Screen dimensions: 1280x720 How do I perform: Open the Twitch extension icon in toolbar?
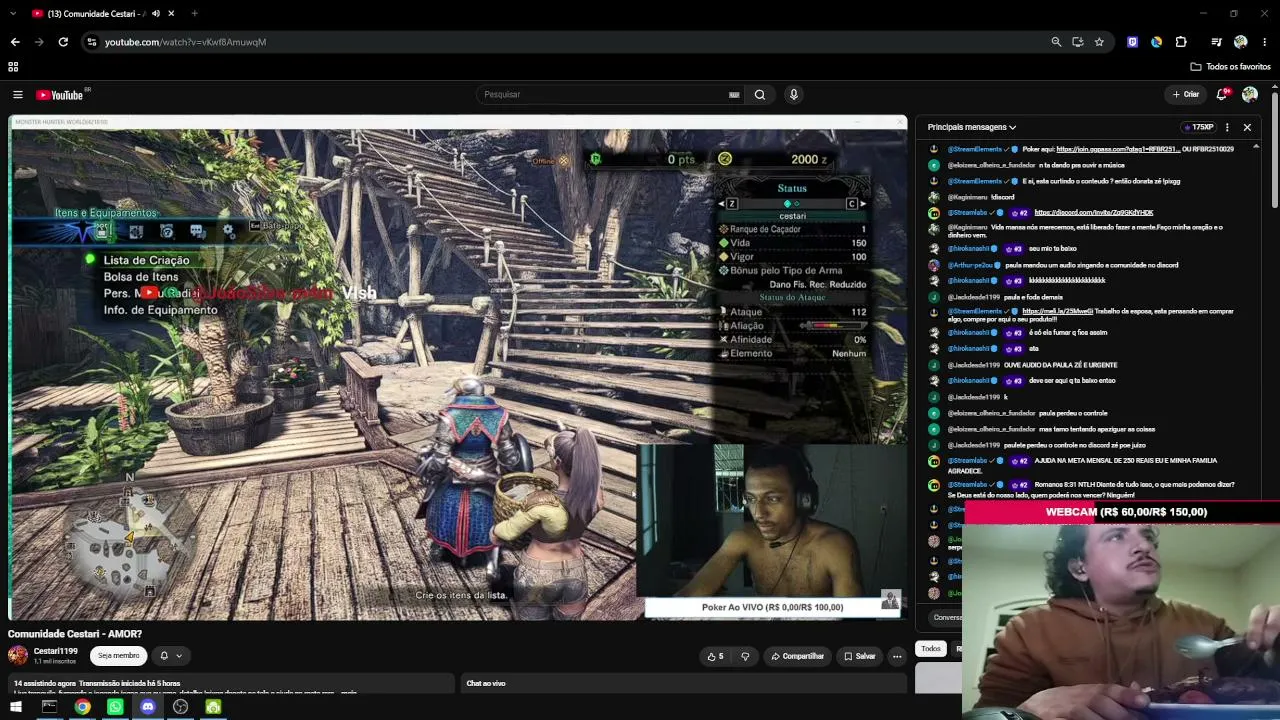1132,42
